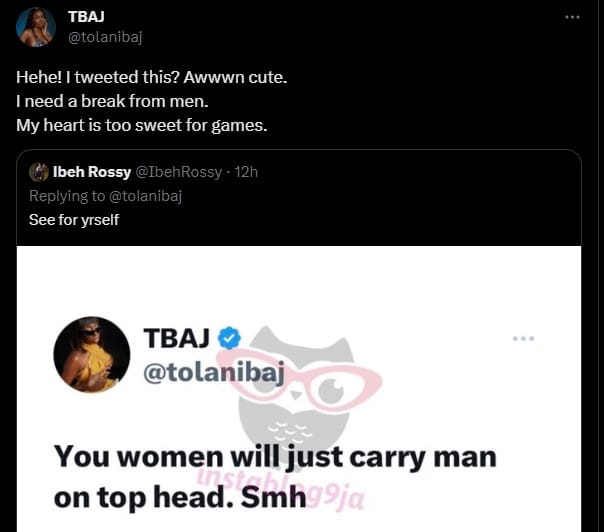Viewport: 604px width, 532px height.
Task: Click the 12h timestamp of quoted tweet
Action: tap(246, 172)
